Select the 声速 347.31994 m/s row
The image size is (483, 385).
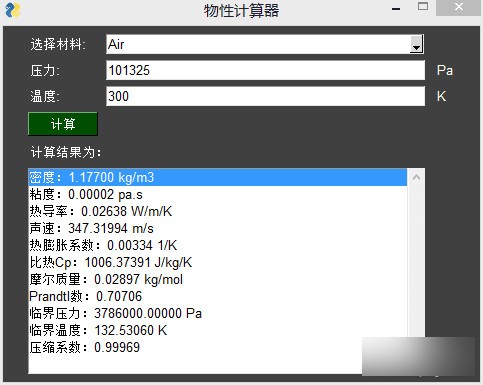point(218,228)
